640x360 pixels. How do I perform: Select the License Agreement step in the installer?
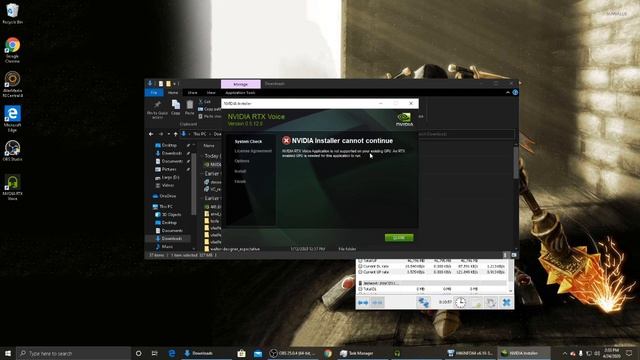253,151
